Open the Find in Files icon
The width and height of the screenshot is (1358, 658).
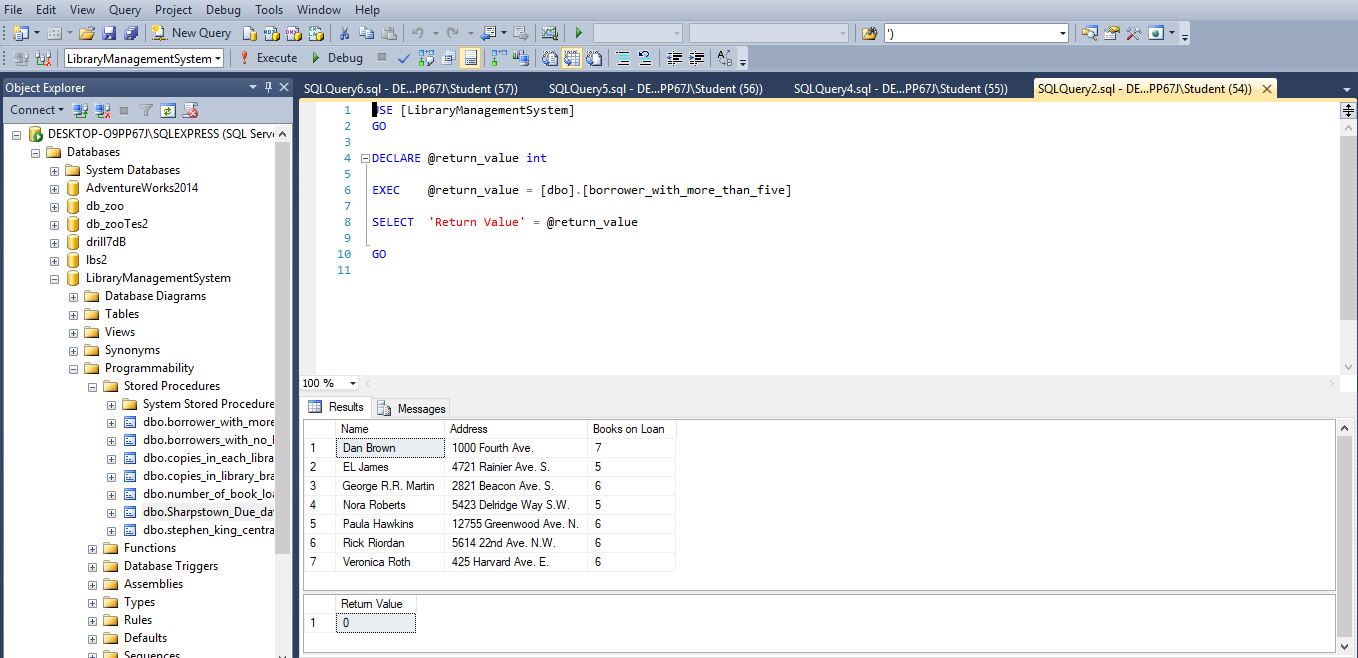[869, 33]
